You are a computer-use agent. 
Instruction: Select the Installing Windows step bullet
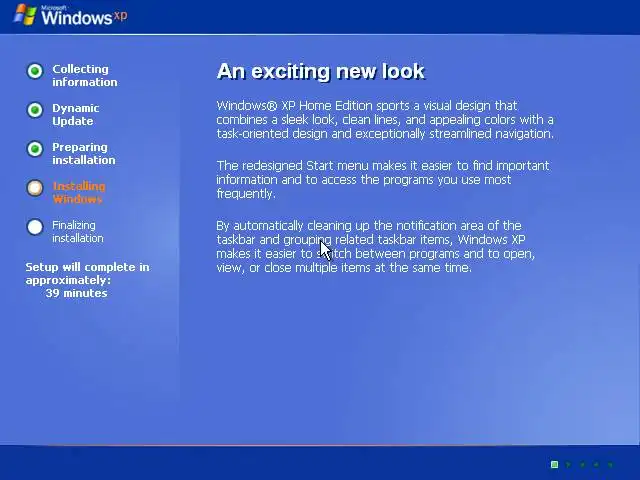click(x=35, y=188)
